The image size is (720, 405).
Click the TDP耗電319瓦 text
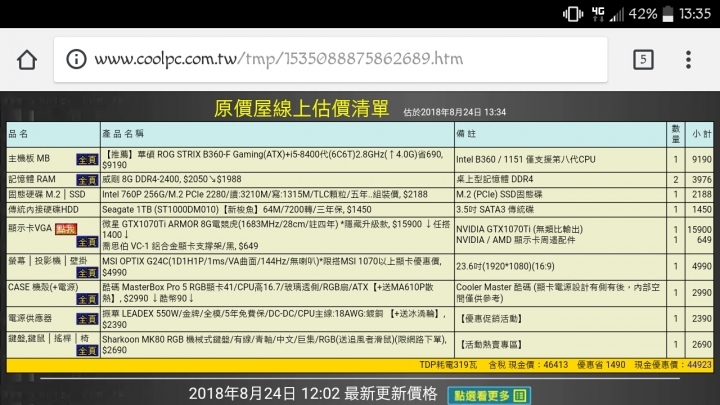click(x=448, y=365)
